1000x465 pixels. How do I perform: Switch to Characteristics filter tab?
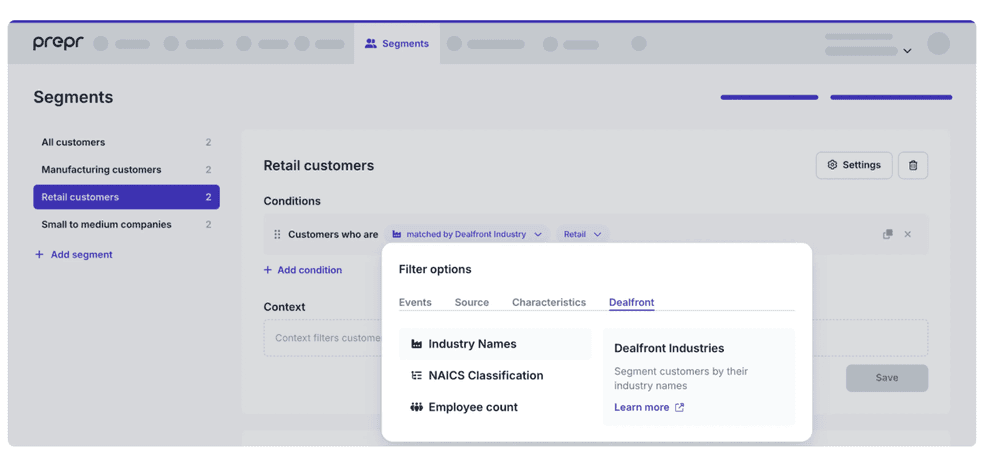(x=549, y=302)
